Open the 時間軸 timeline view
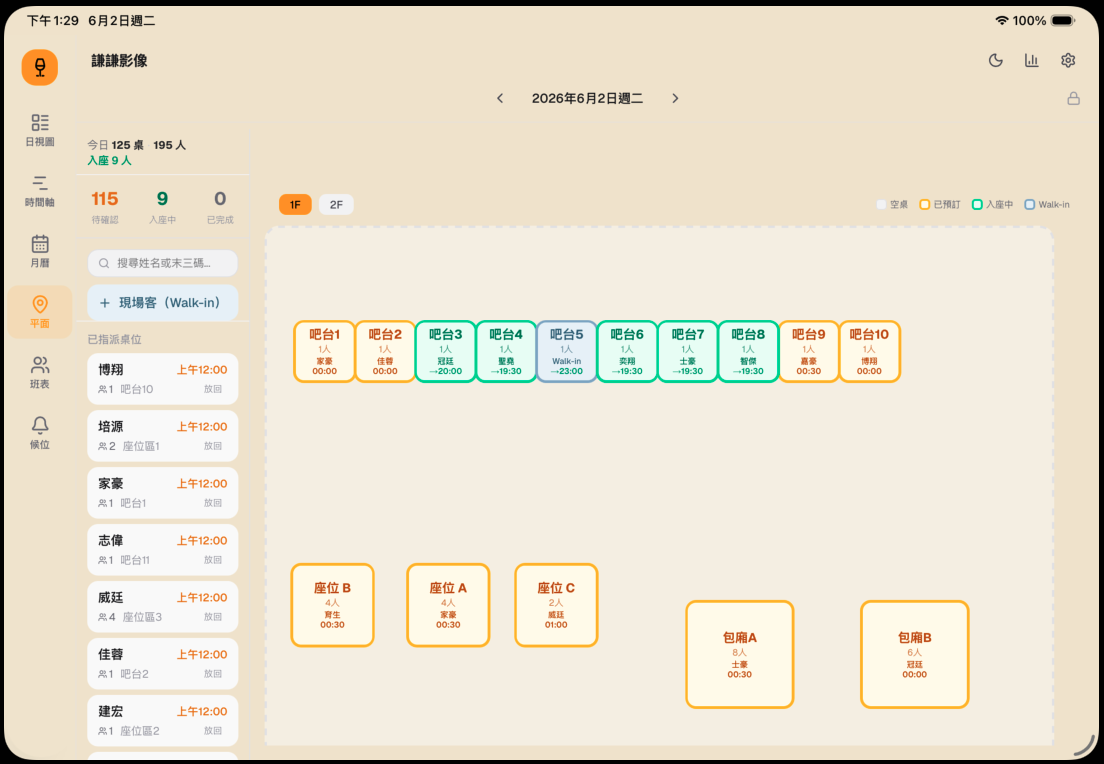Screen dimensions: 1104x764 pos(40,191)
